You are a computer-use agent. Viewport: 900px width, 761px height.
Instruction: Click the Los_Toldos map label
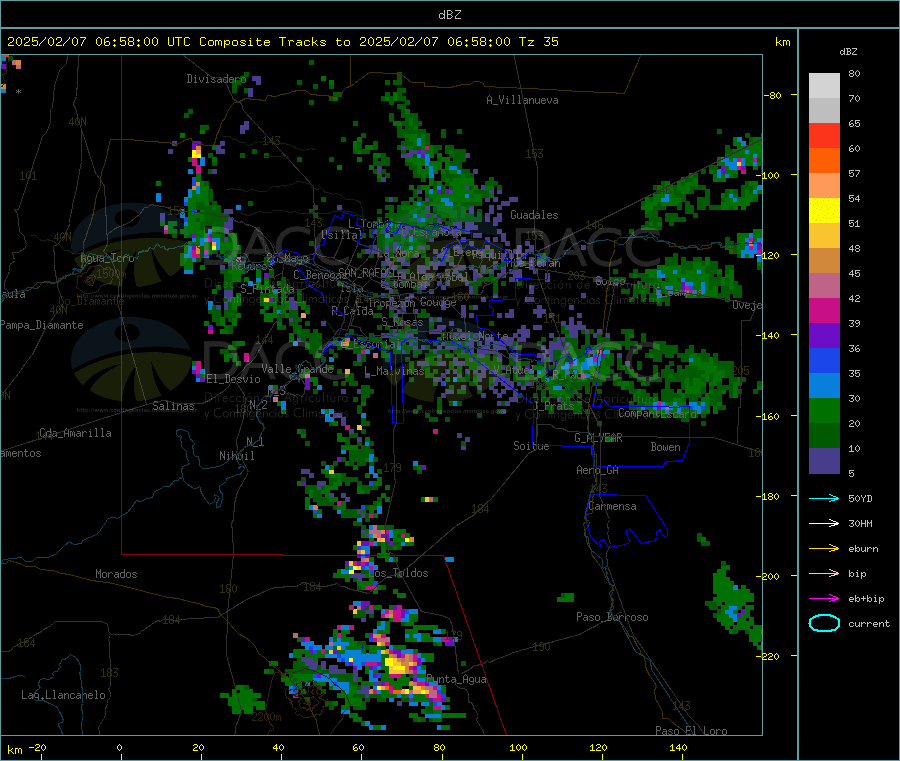tap(398, 573)
